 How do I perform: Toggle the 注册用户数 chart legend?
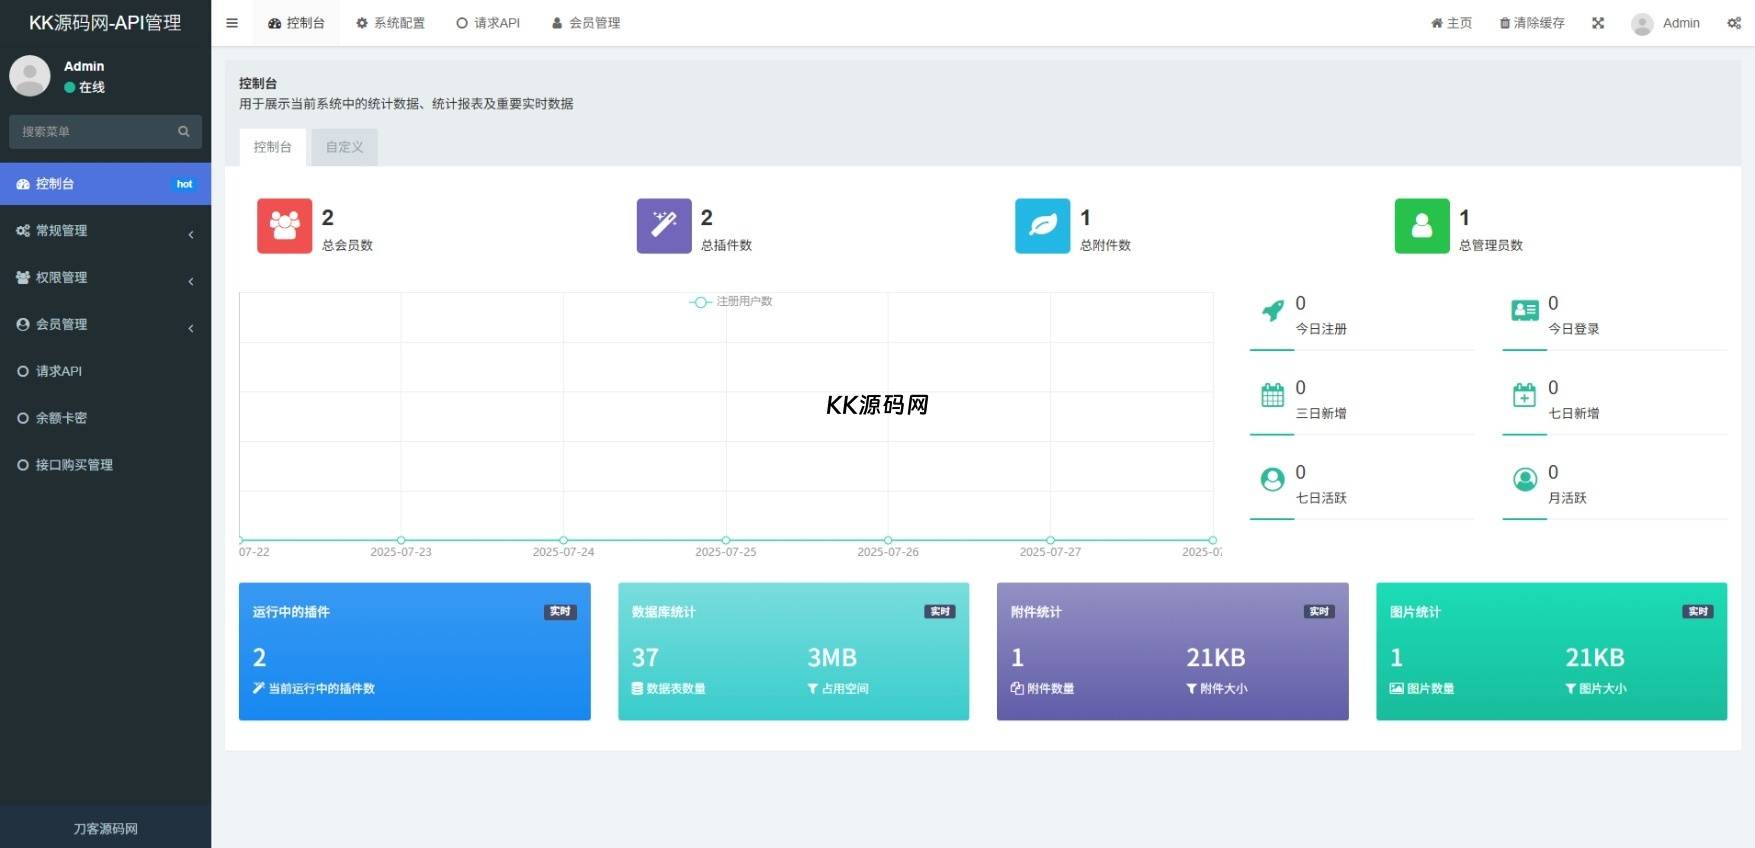click(x=731, y=301)
